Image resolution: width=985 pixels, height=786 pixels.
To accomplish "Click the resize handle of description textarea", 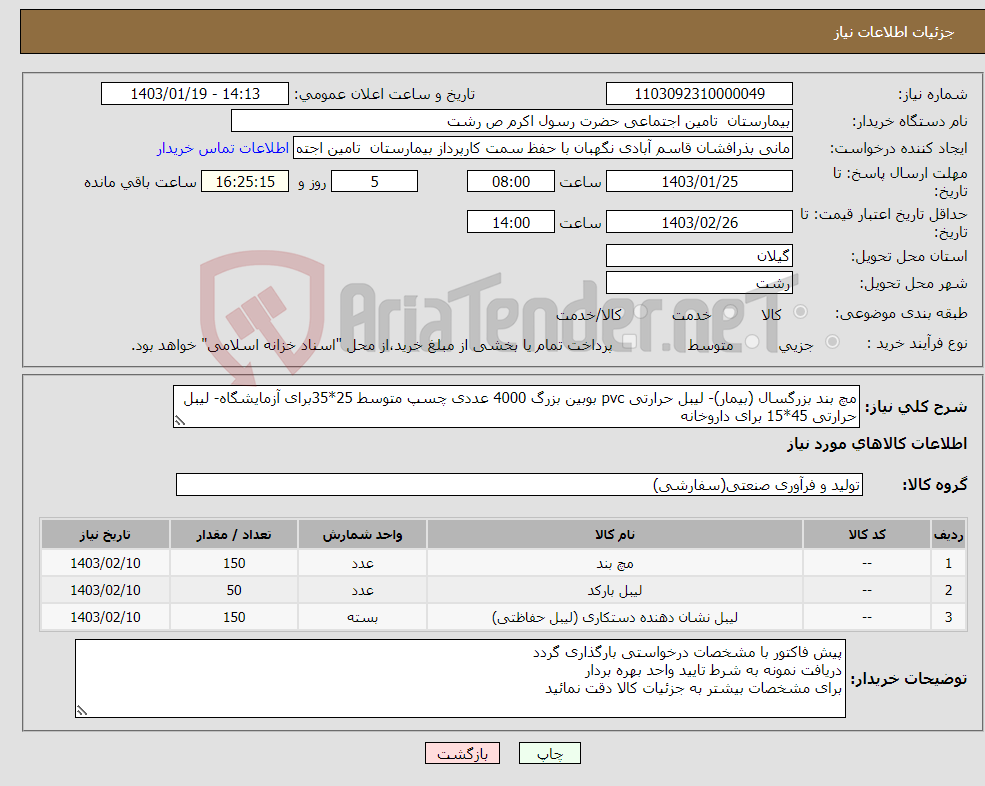I will tap(180, 421).
